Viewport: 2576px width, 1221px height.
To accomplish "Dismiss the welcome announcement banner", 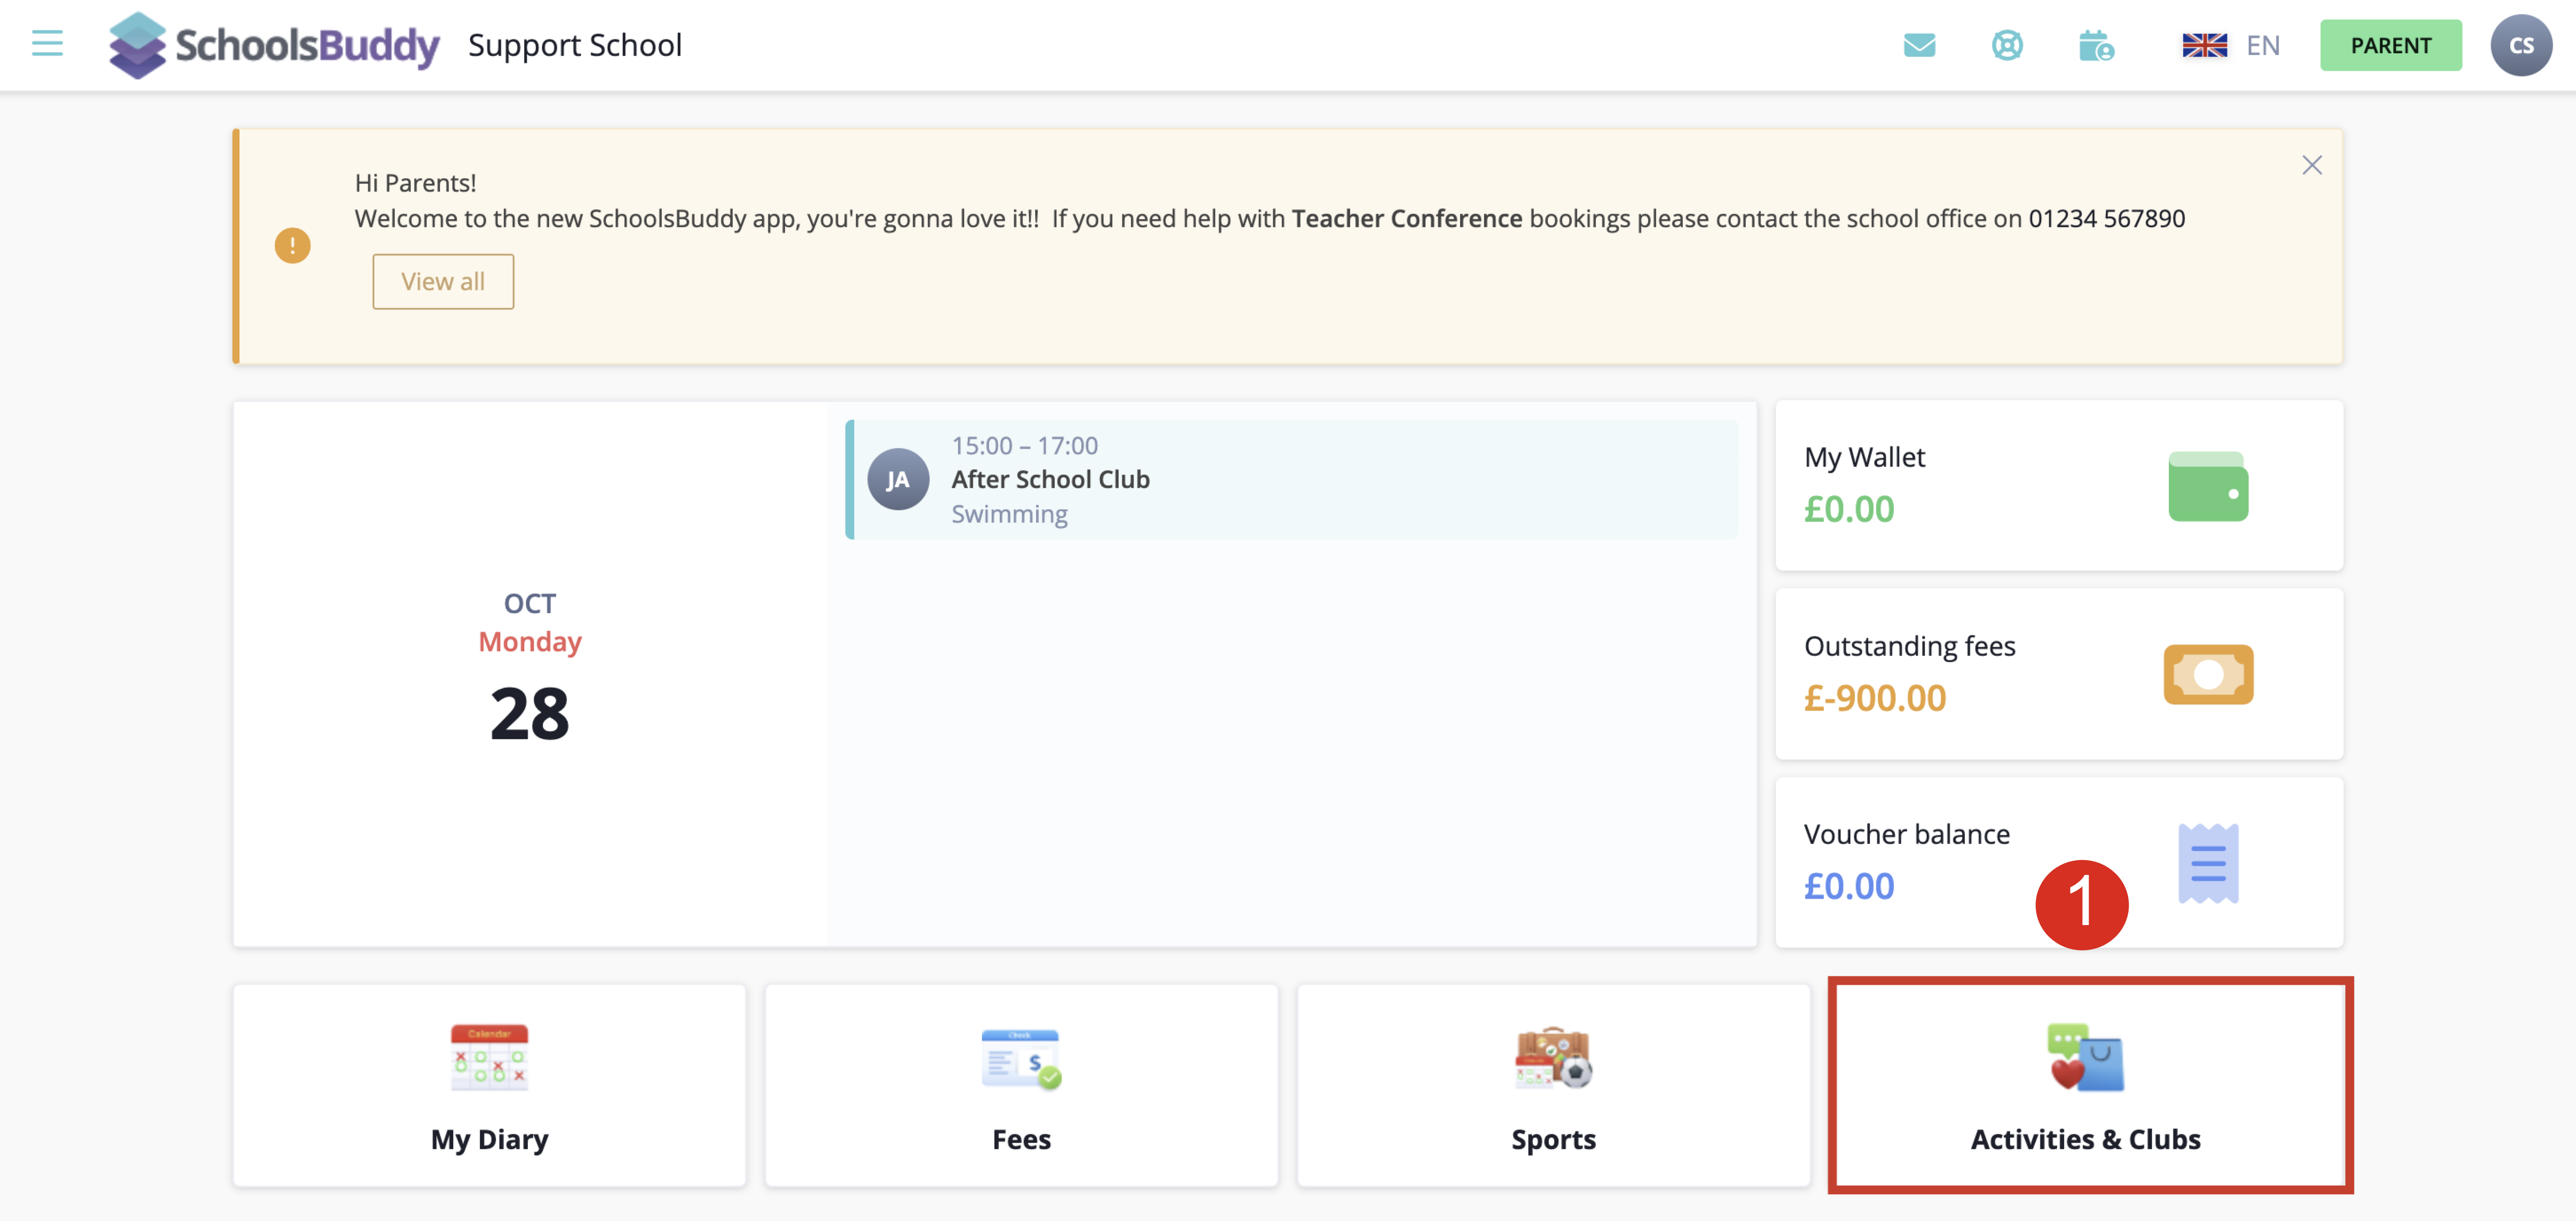I will [x=2311, y=165].
